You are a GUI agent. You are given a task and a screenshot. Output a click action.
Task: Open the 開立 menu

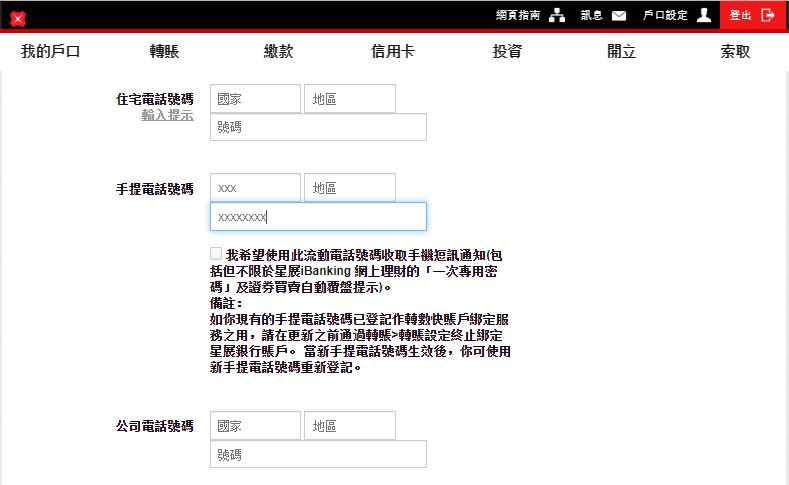point(621,52)
